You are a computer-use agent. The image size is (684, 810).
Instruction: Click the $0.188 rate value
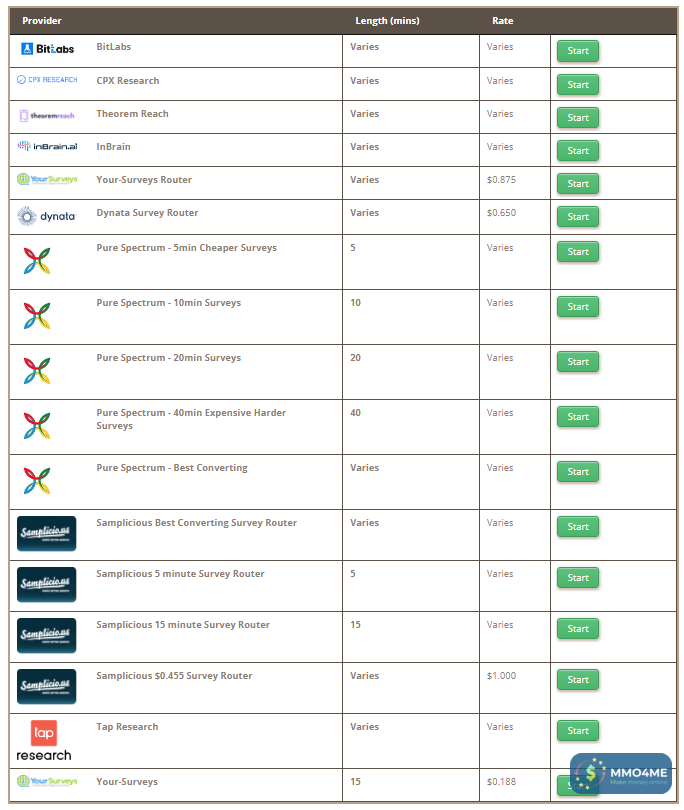point(501,782)
